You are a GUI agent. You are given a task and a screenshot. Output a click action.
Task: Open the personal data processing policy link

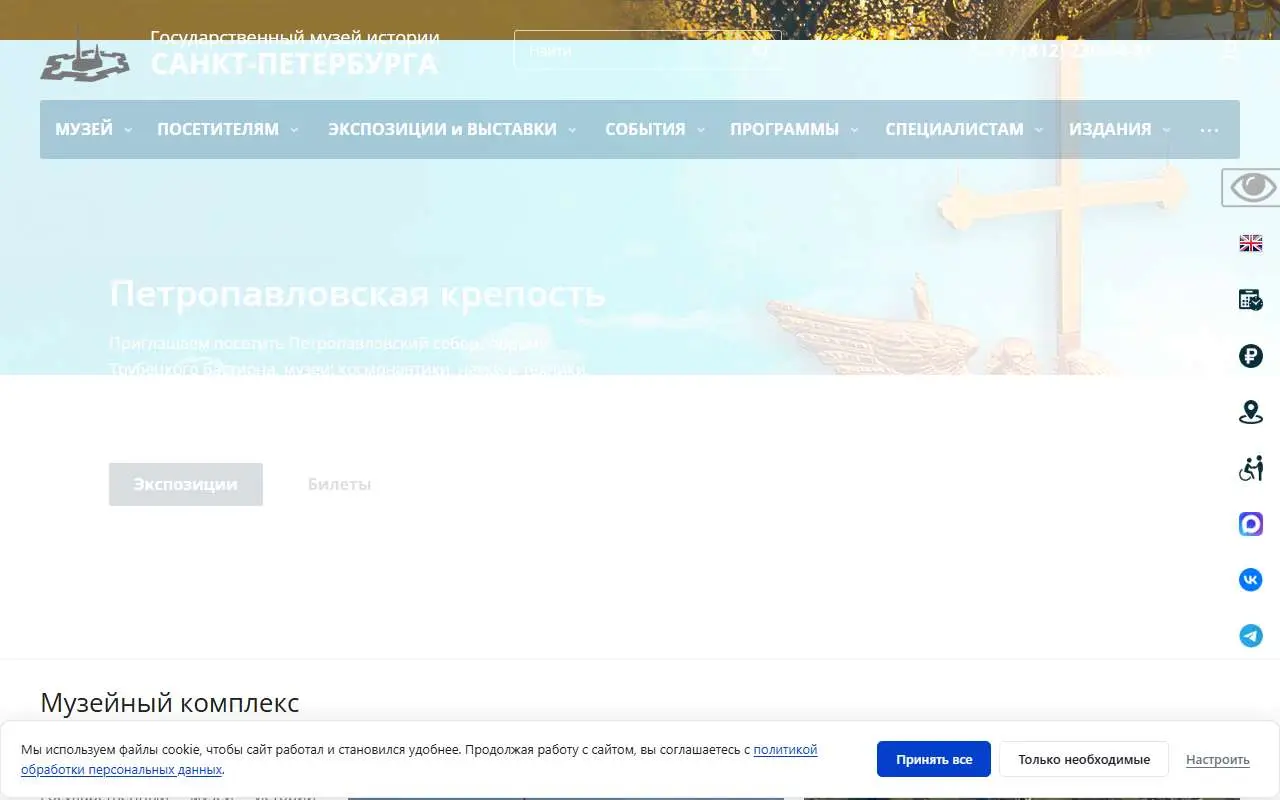(x=419, y=759)
